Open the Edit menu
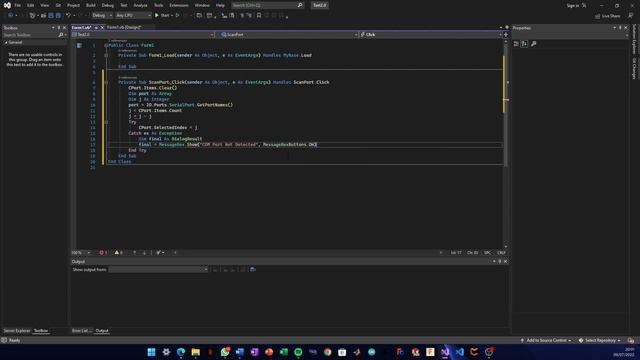 coord(31,5)
